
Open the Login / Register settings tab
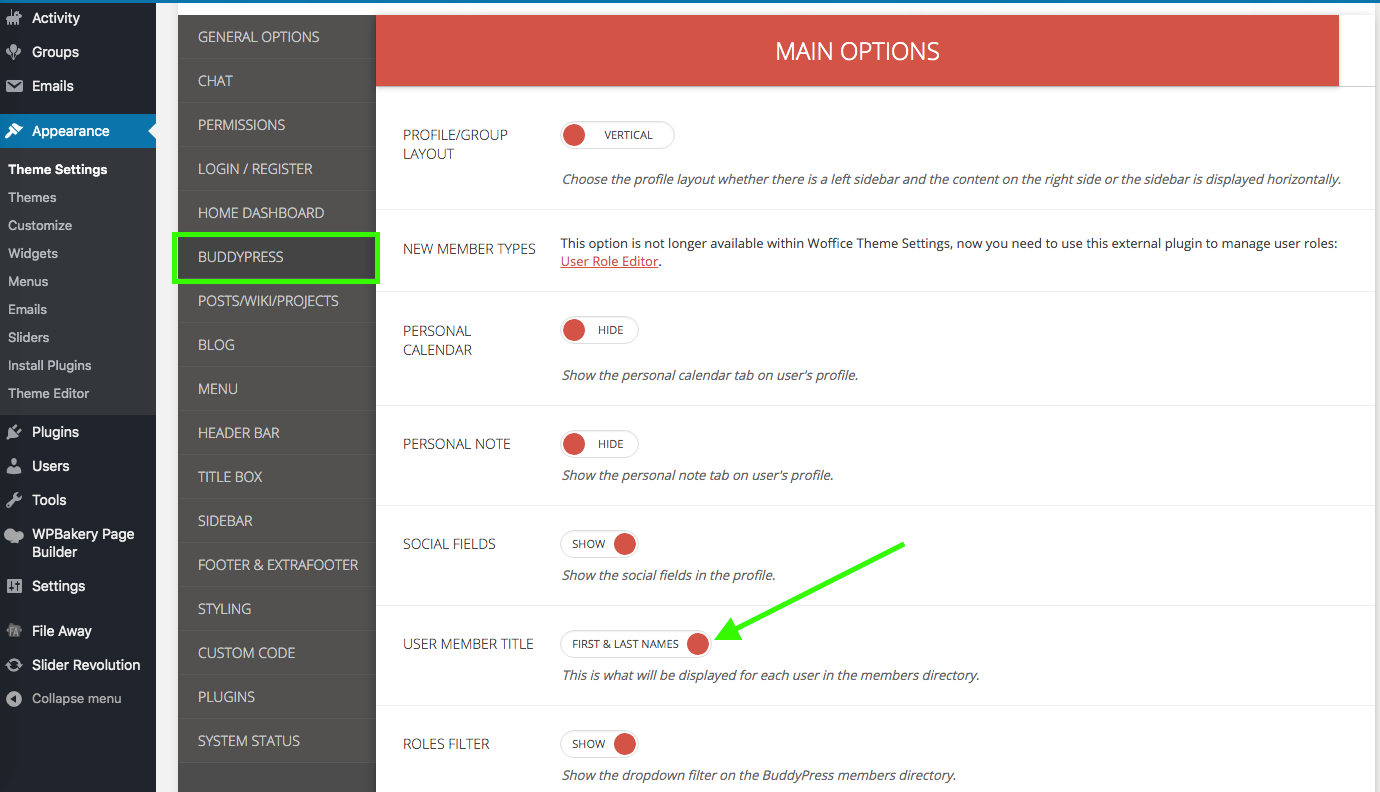point(255,169)
